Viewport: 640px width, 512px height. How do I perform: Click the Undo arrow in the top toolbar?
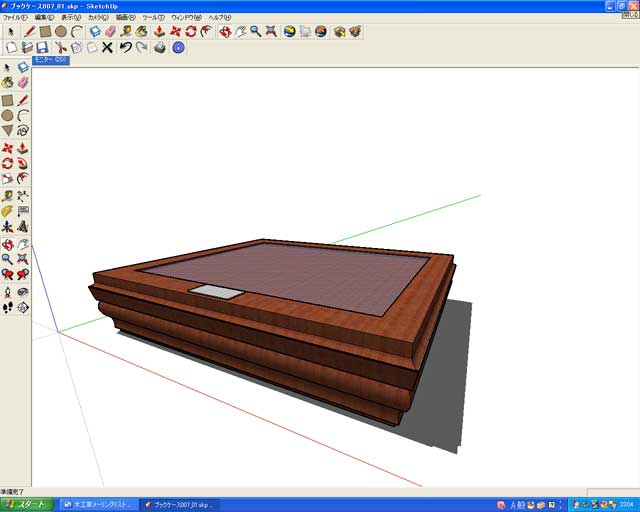pyautogui.click(x=126, y=47)
